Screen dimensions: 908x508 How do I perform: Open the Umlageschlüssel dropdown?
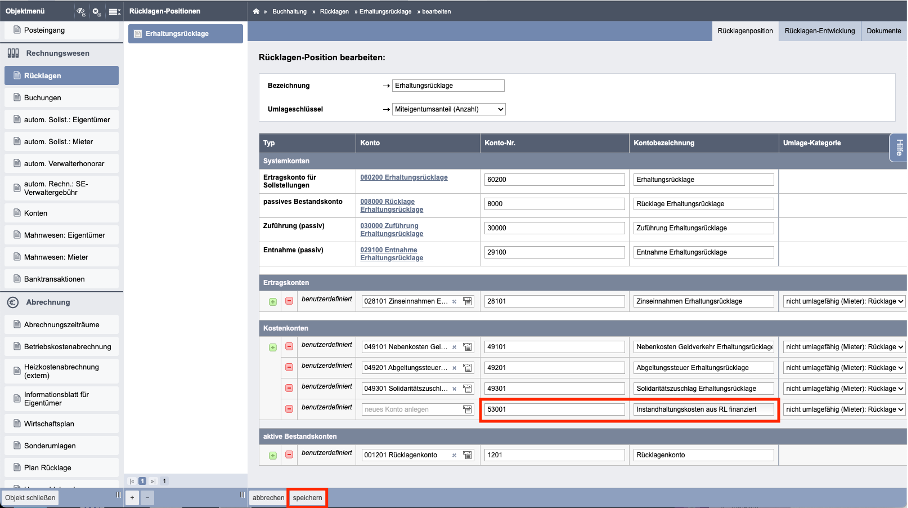(449, 109)
